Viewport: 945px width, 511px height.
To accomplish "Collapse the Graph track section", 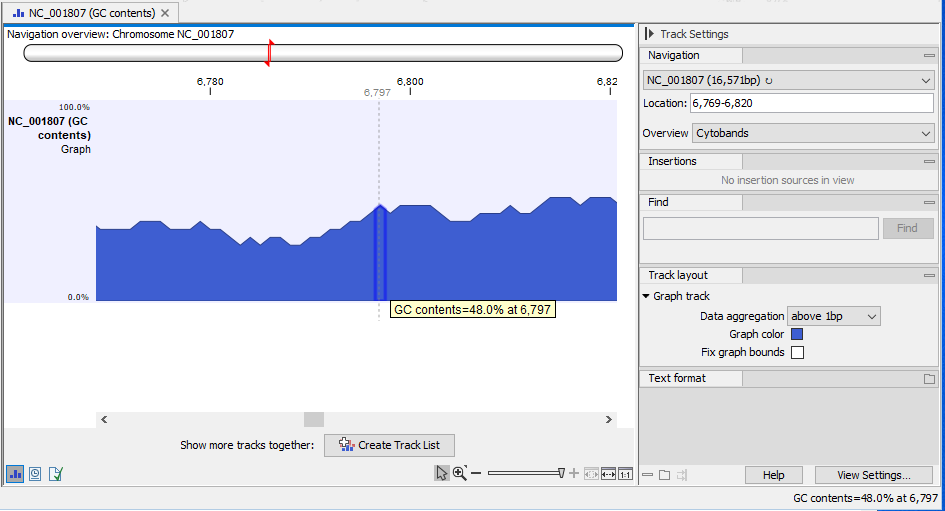I will pos(646,296).
